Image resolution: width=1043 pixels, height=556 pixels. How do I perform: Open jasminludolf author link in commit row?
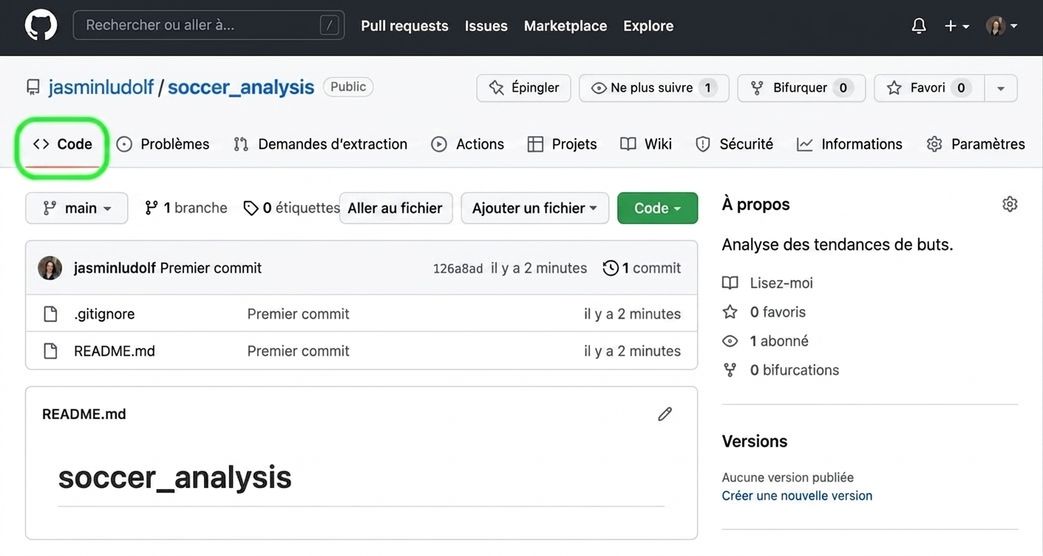[115, 268]
